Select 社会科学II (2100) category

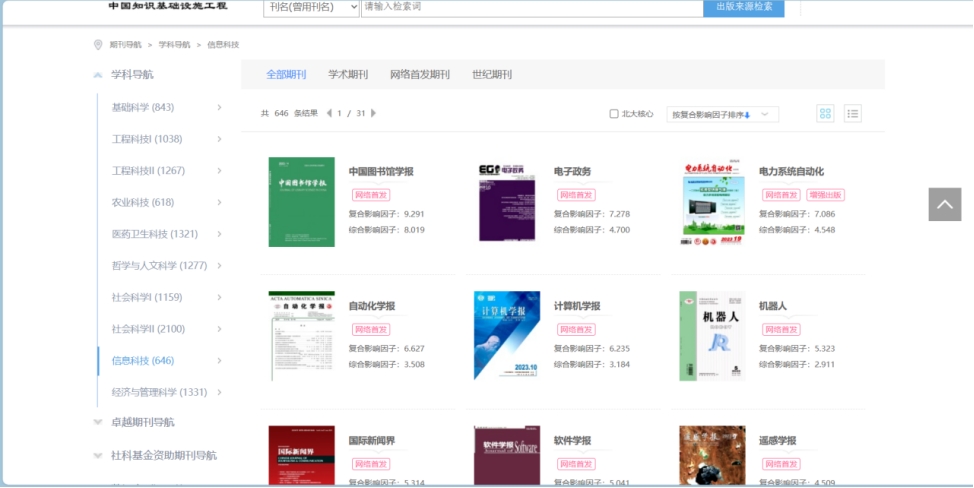point(148,329)
